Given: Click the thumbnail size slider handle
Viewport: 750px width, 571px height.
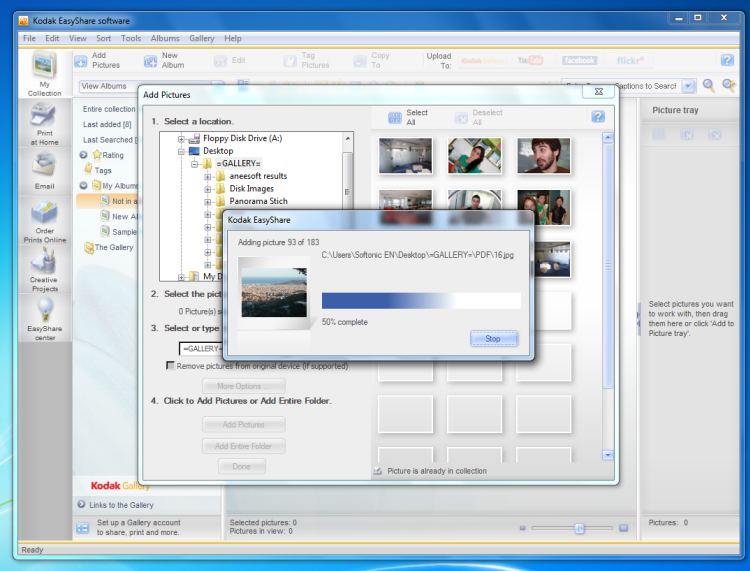Looking at the screenshot, I should [579, 528].
